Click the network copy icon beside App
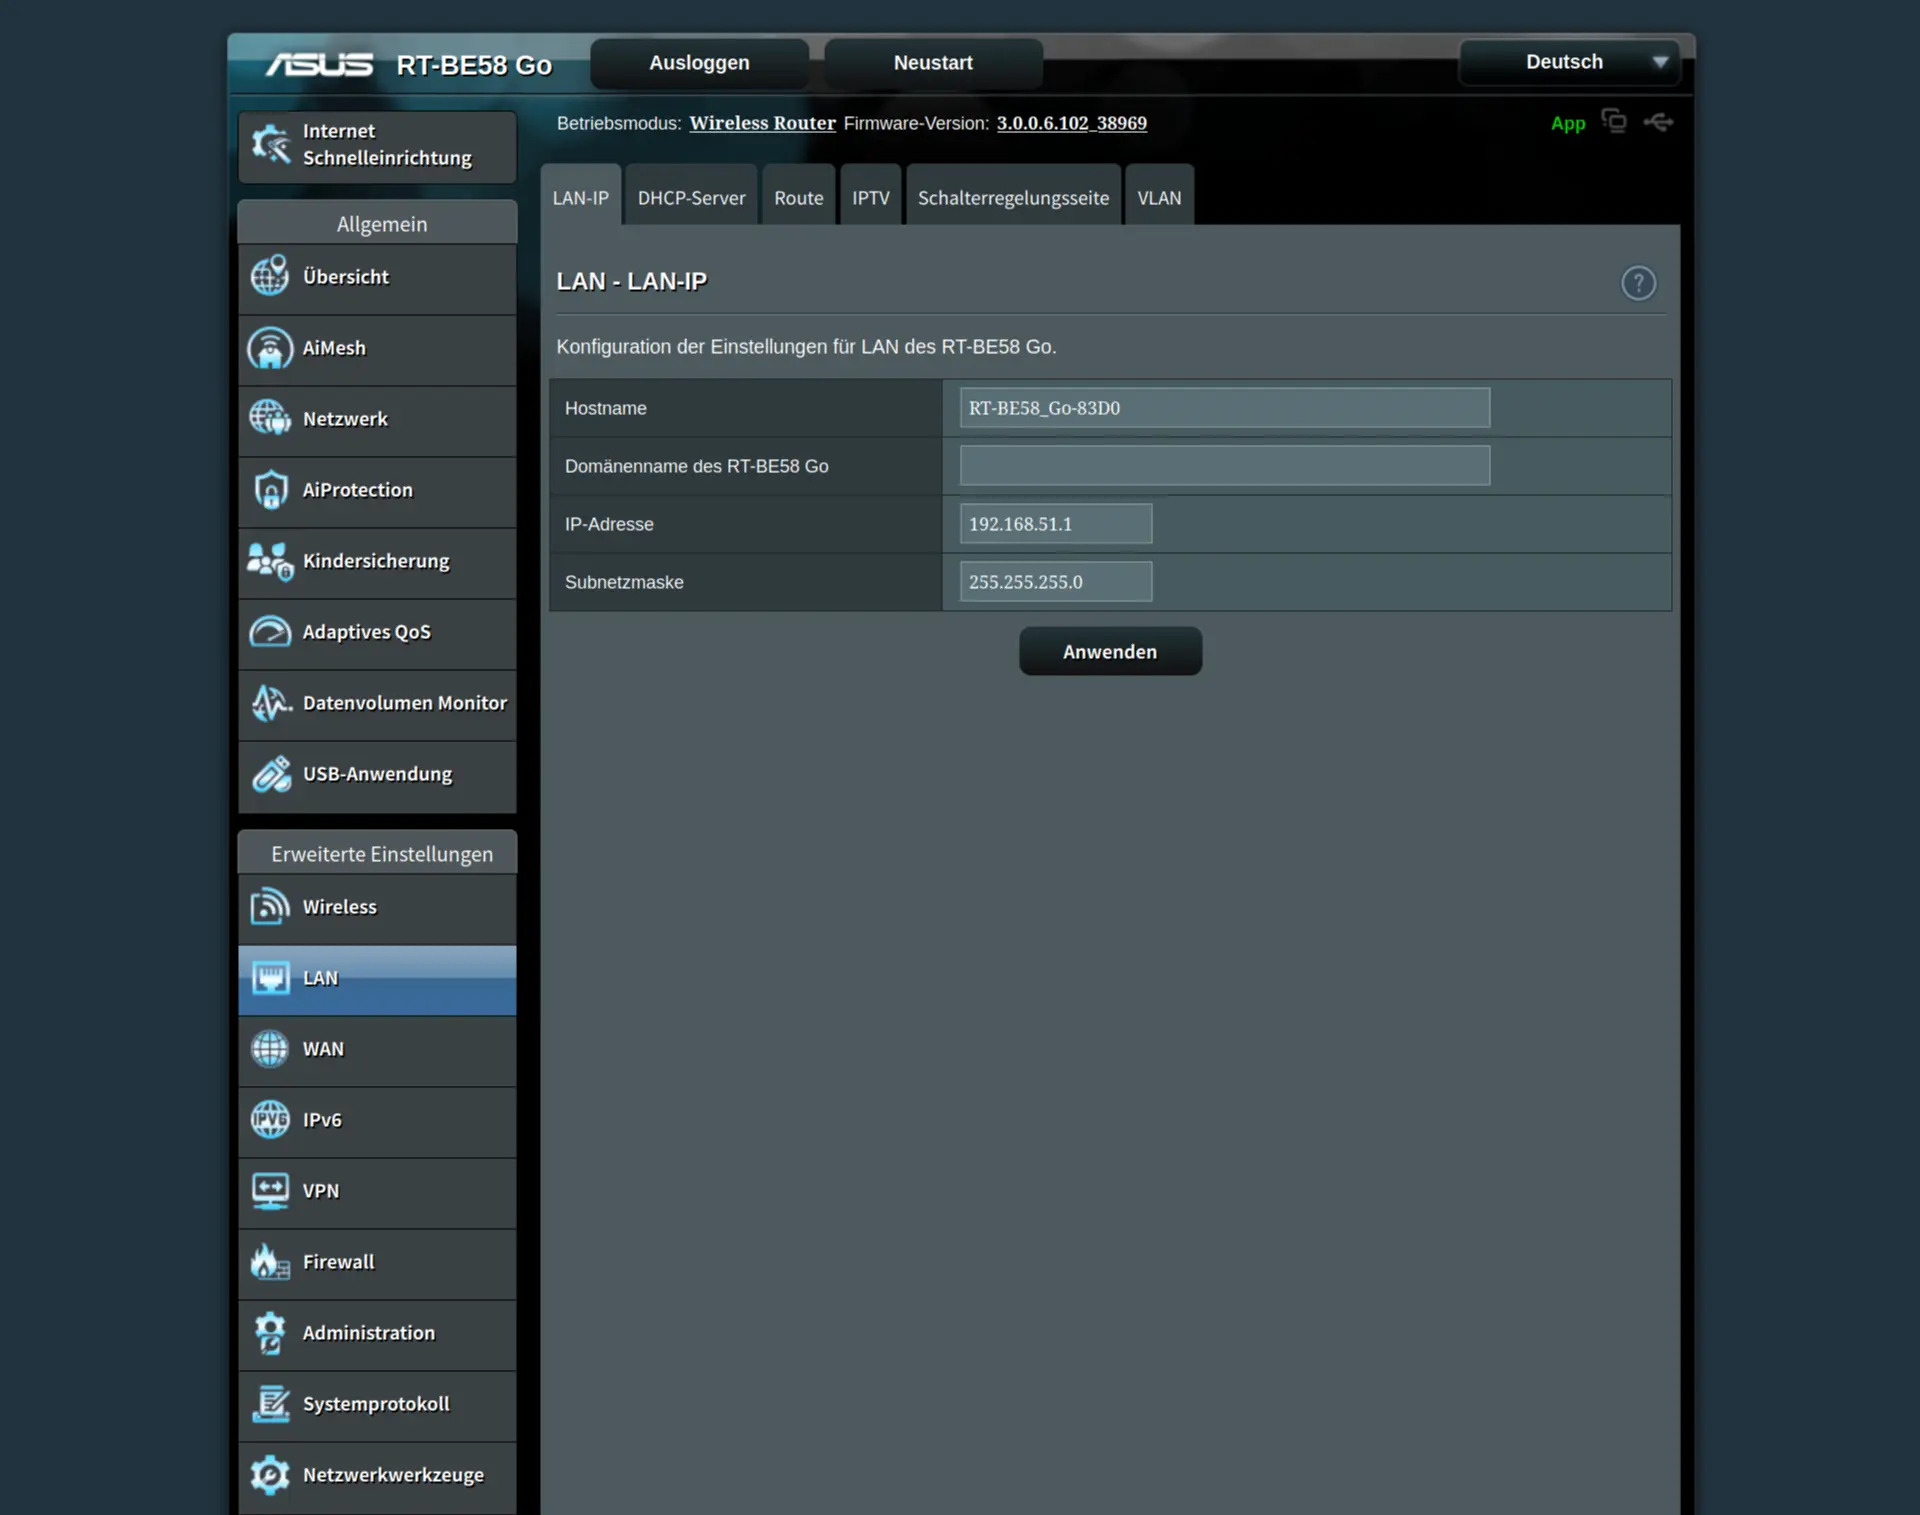 click(1613, 121)
